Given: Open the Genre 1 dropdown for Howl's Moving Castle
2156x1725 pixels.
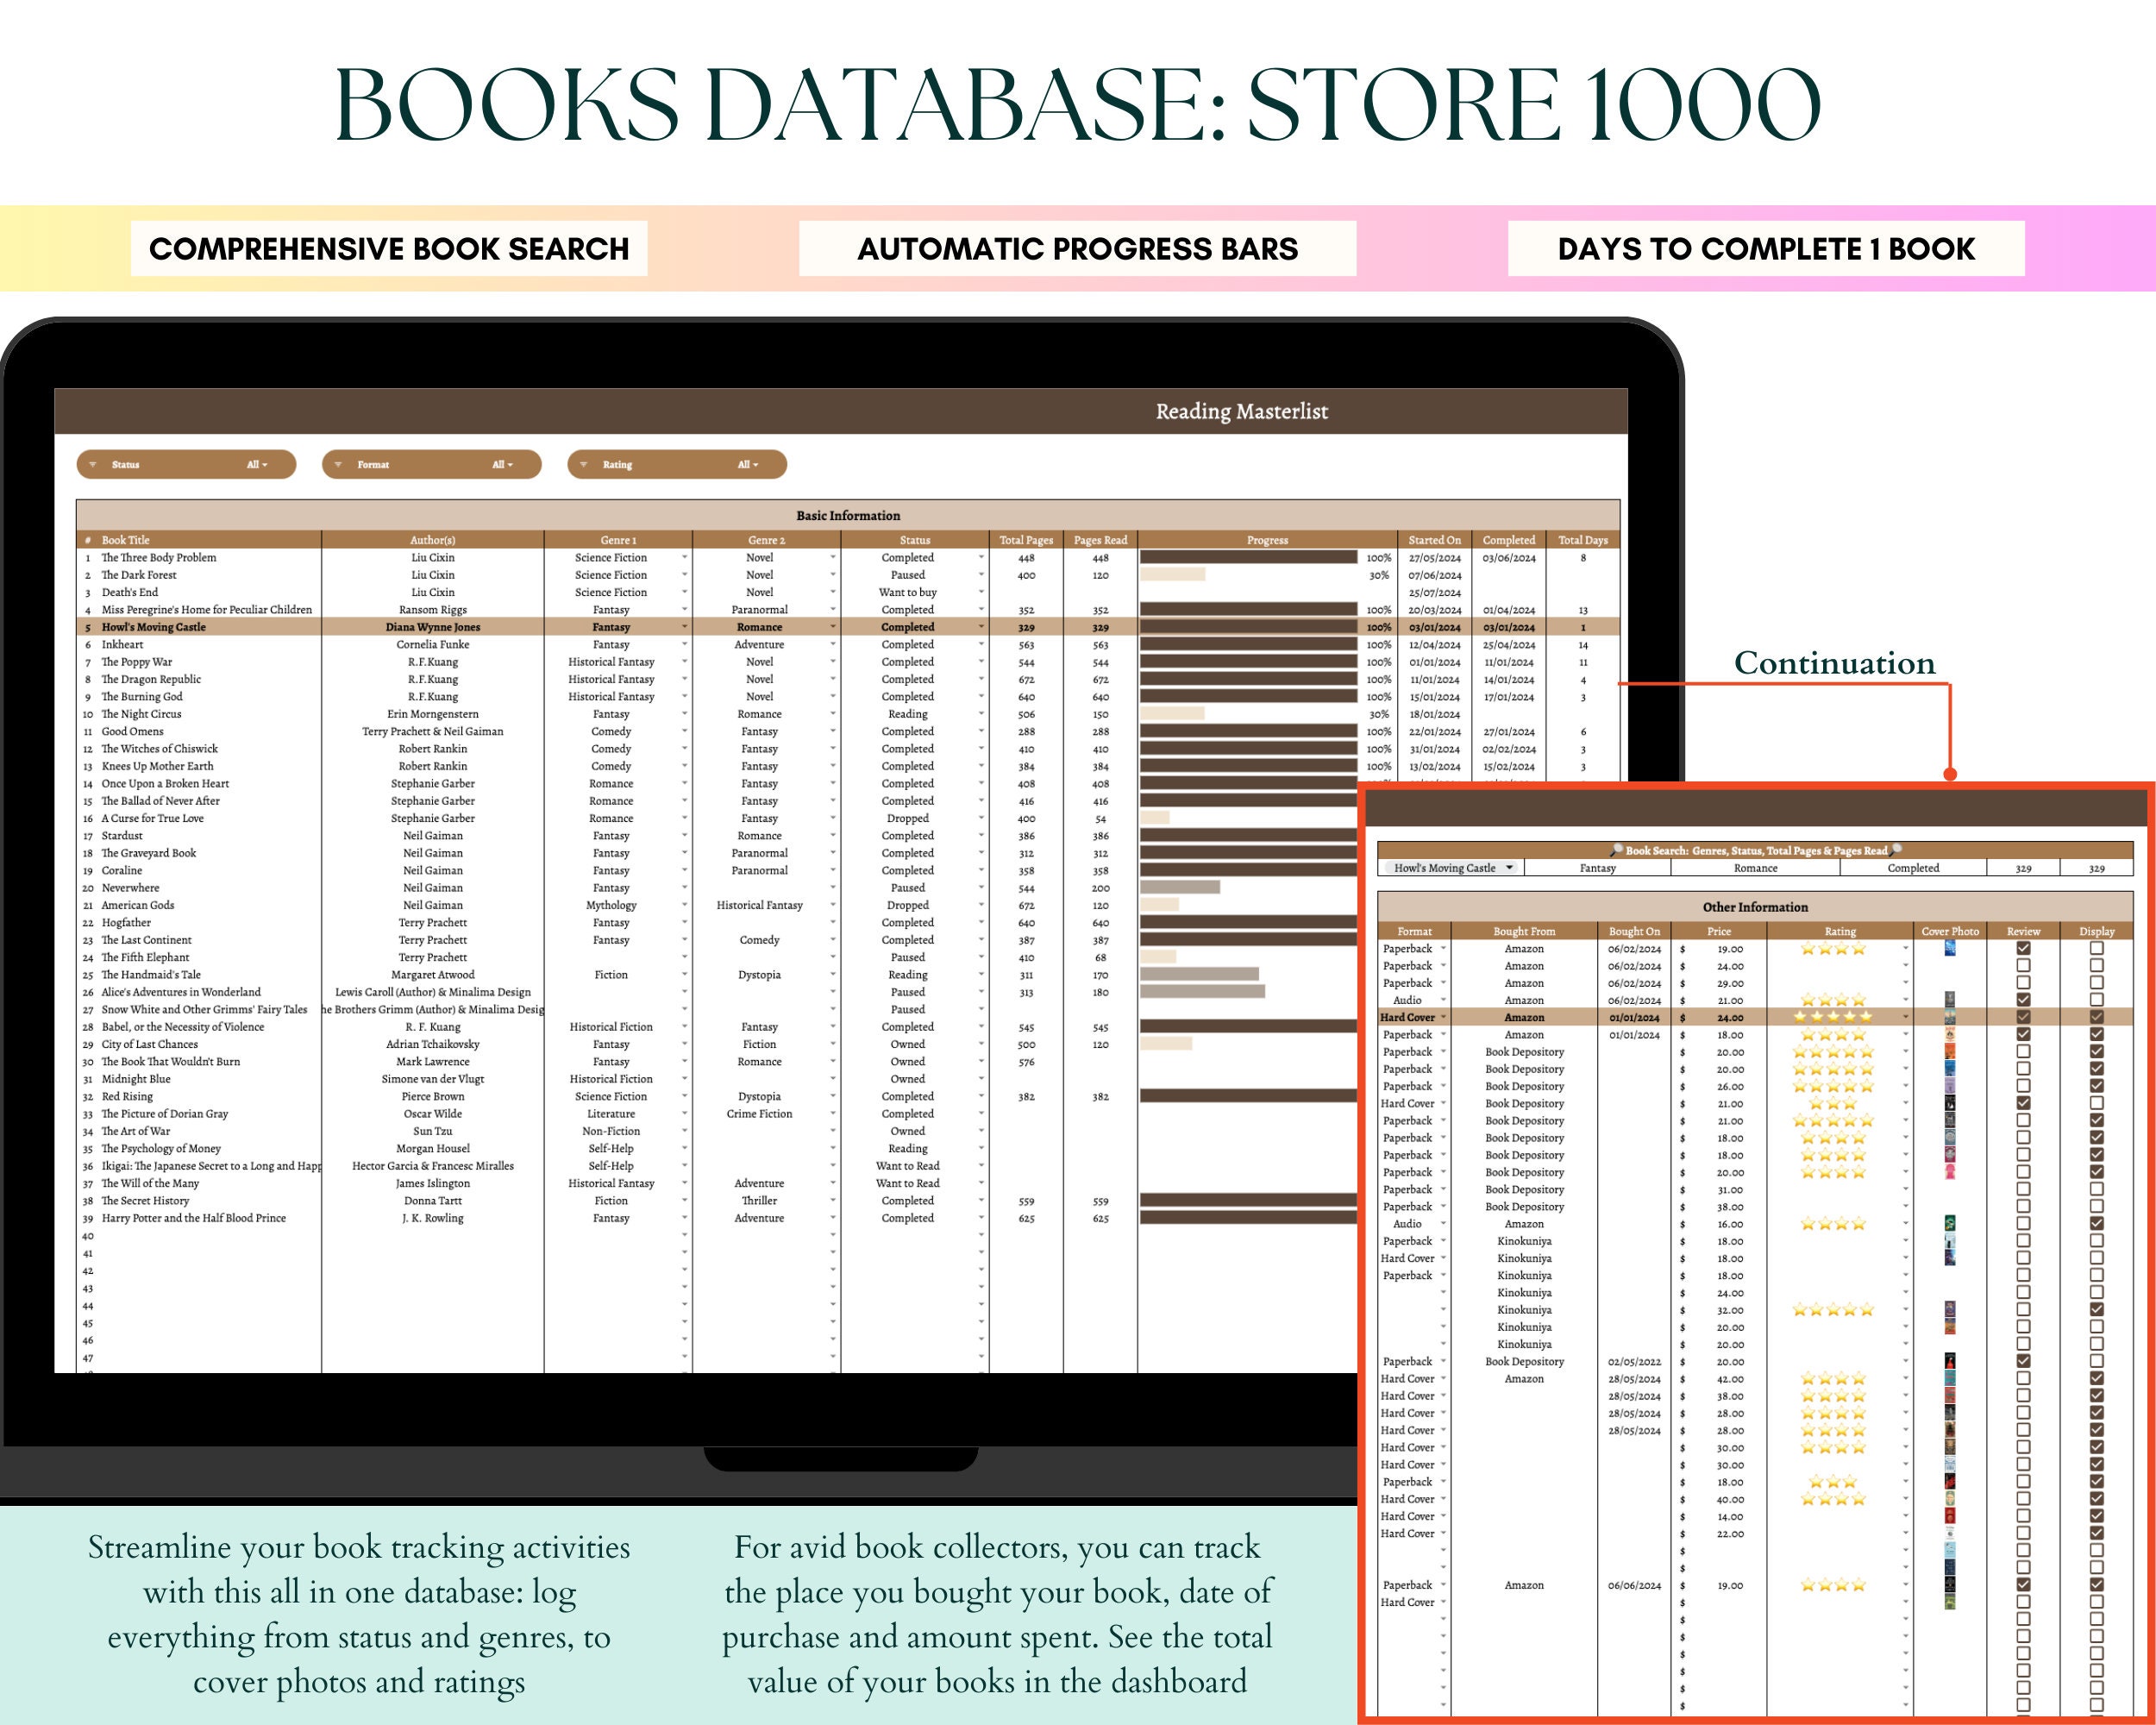Looking at the screenshot, I should [x=684, y=627].
